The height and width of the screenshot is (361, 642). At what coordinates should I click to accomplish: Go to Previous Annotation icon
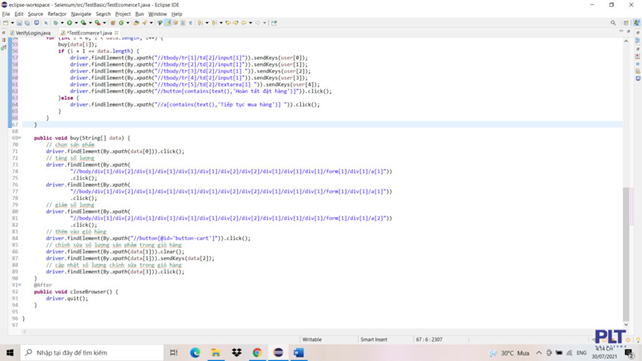click(x=214, y=23)
